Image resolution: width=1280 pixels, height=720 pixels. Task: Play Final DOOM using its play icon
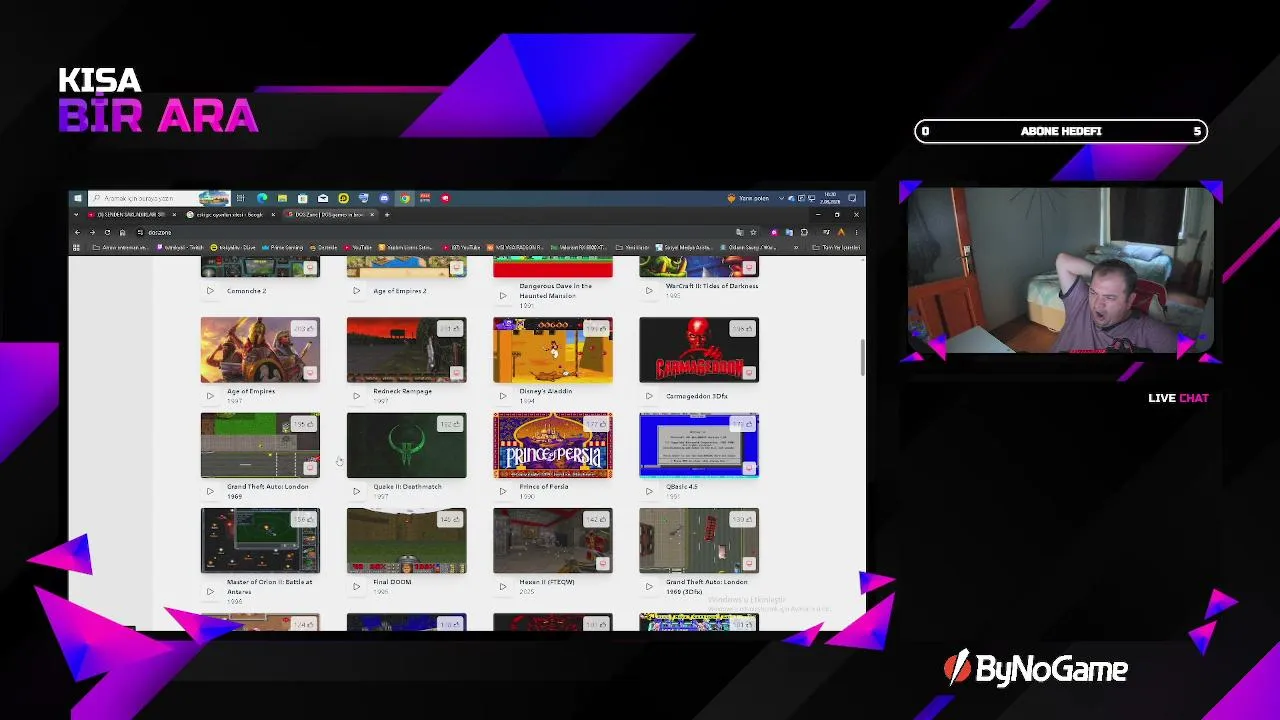click(356, 587)
